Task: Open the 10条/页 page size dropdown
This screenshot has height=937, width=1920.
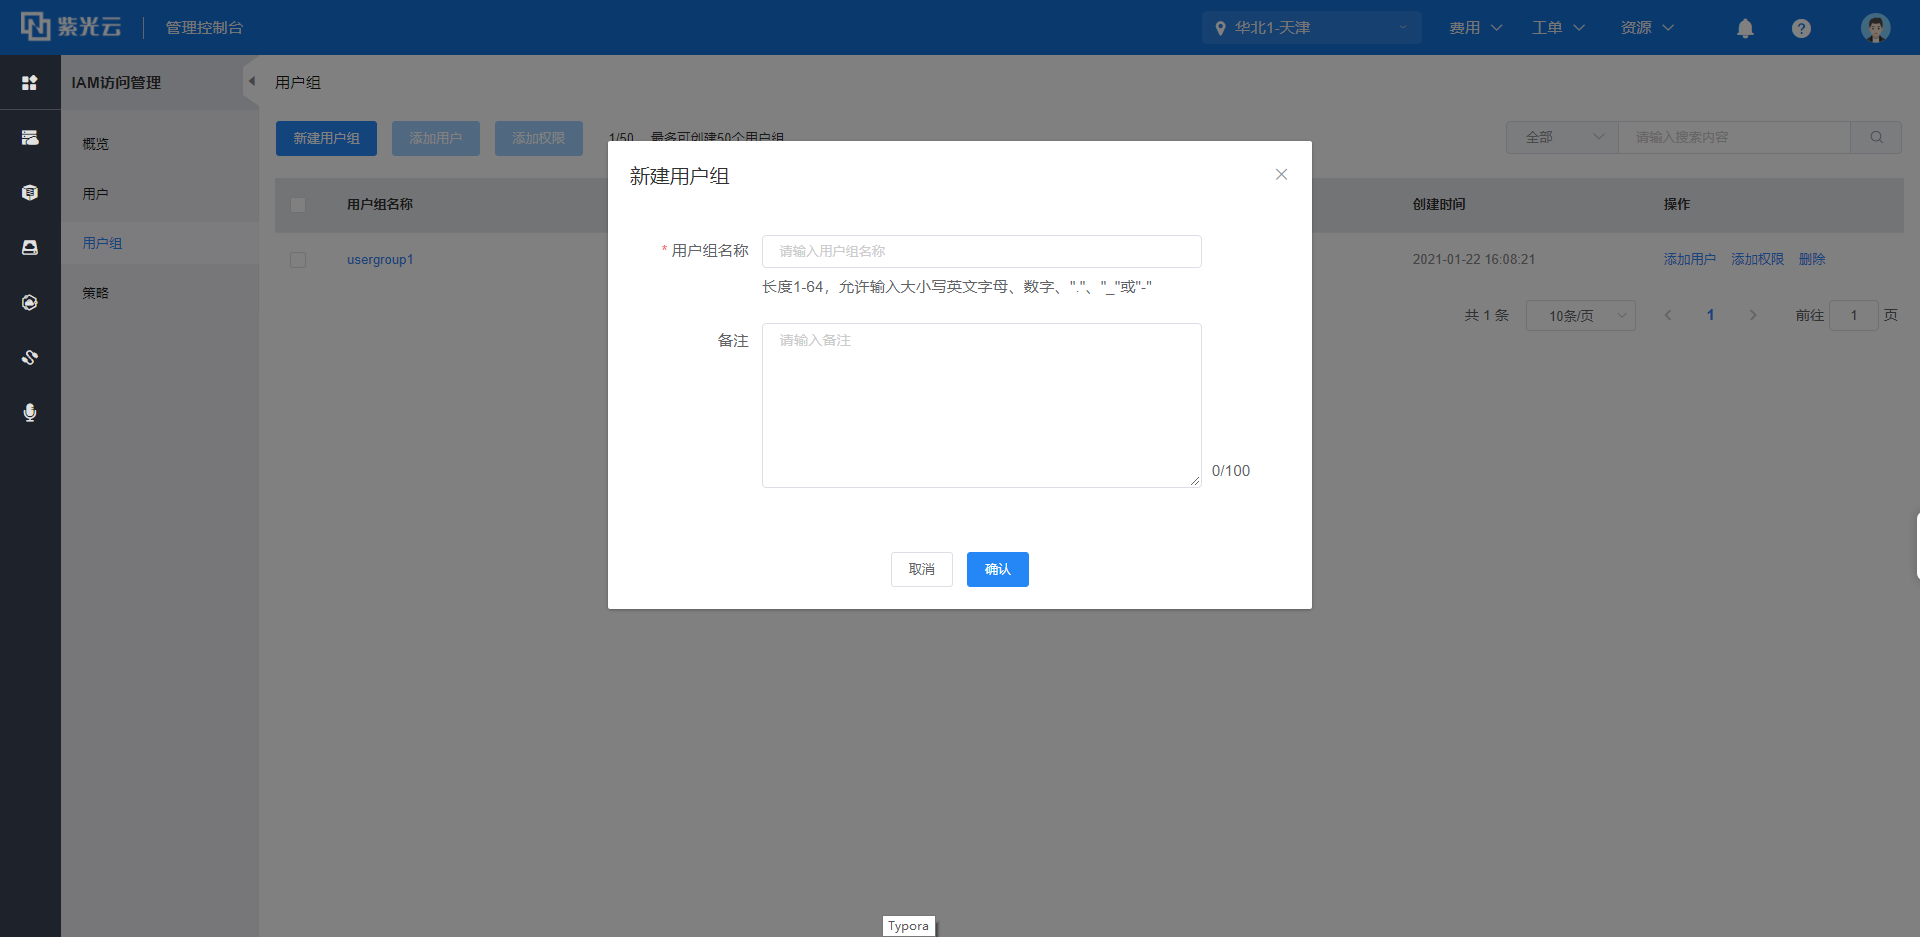Action: click(x=1580, y=316)
